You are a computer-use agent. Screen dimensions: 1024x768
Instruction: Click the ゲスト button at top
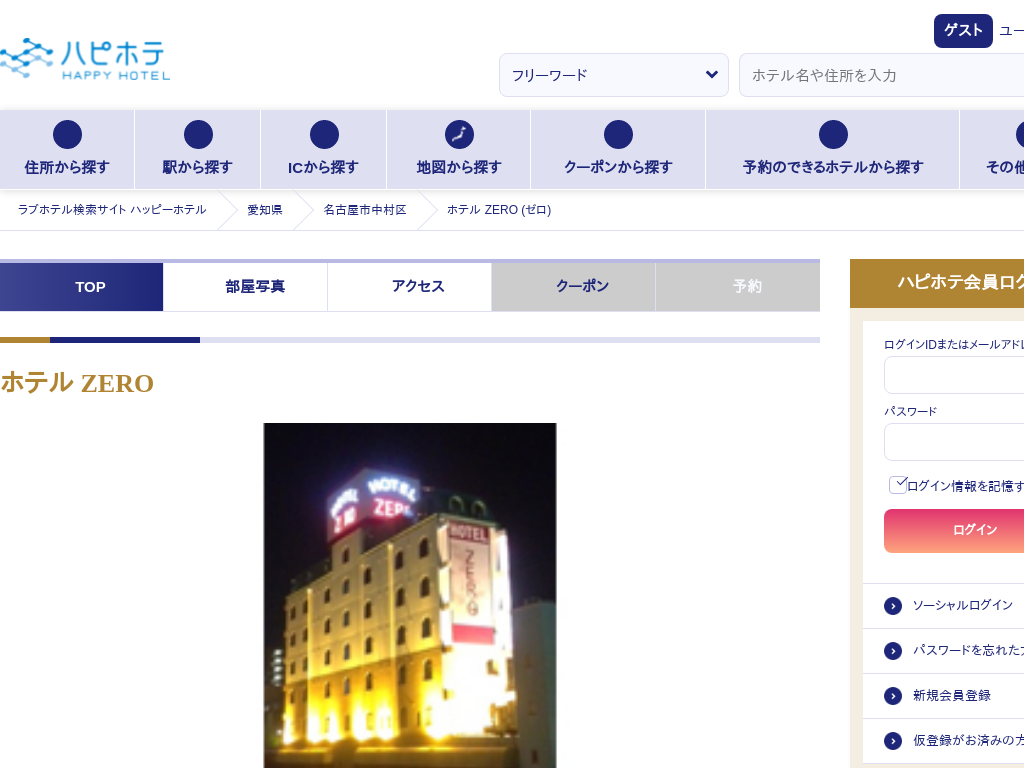pos(962,31)
